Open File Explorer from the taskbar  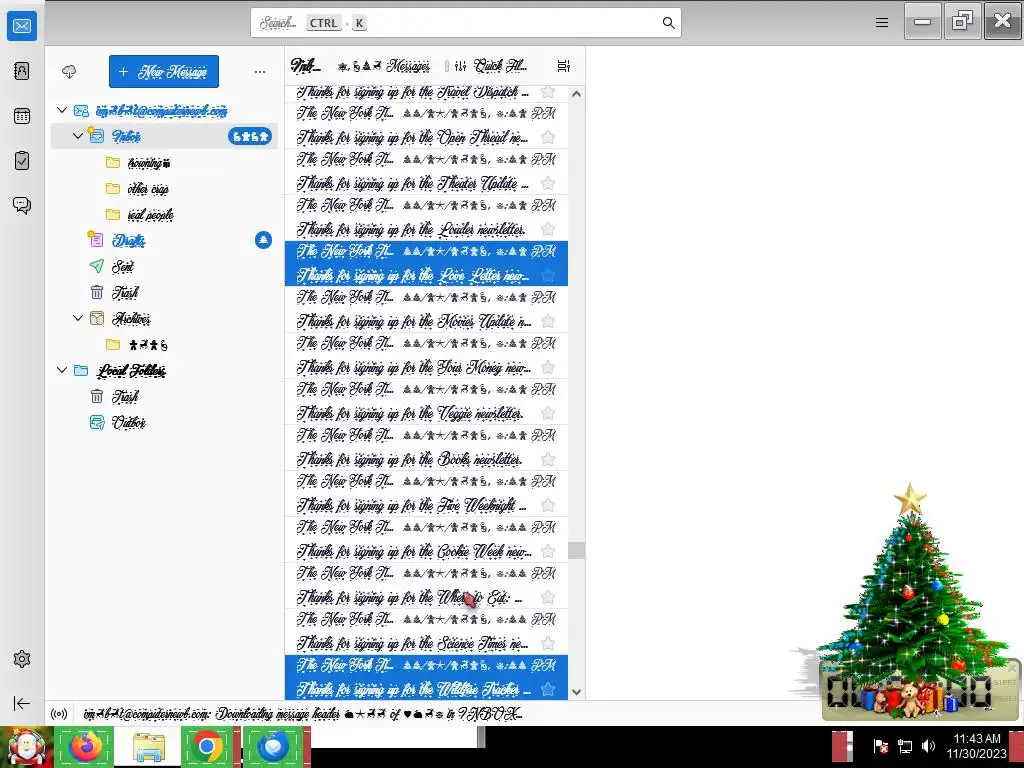pos(148,746)
